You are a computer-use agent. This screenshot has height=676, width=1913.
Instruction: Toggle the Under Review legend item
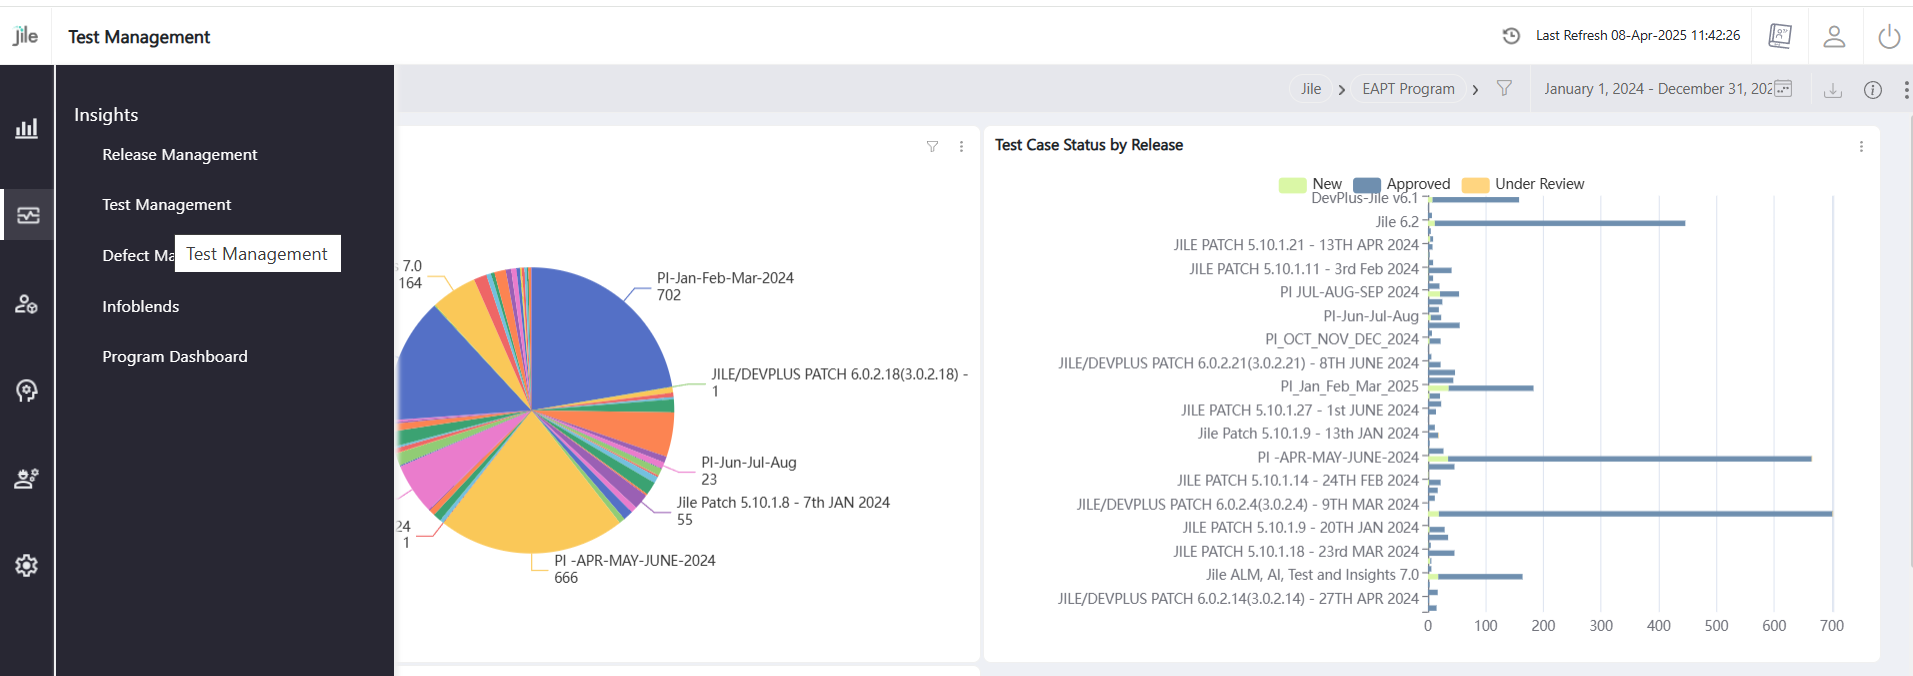(x=1523, y=184)
